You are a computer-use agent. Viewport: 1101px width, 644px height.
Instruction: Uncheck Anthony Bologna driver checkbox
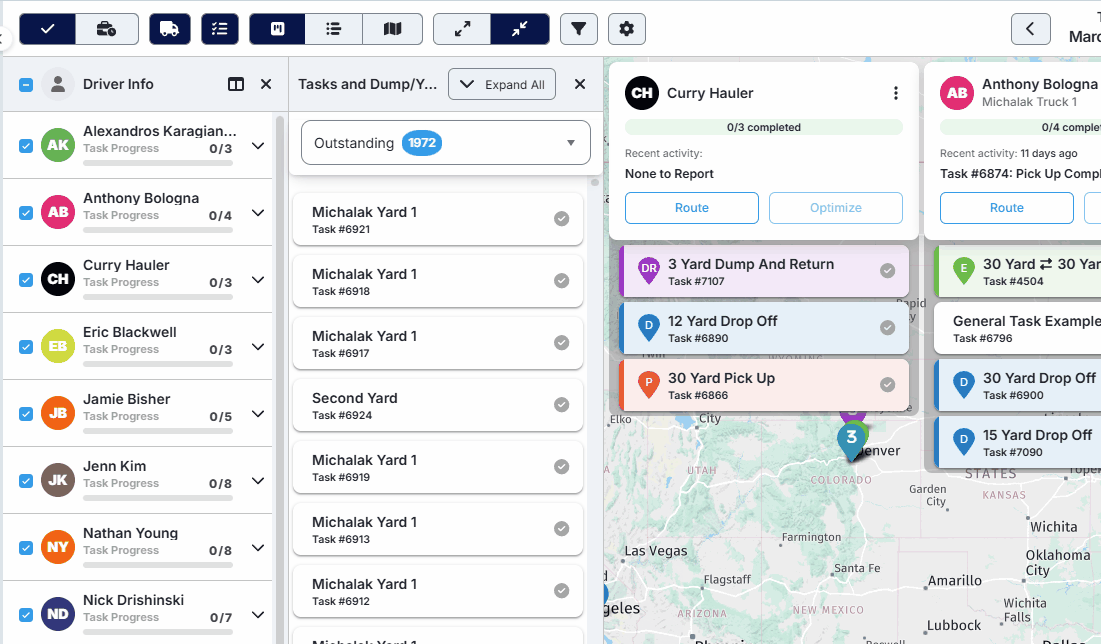26,213
